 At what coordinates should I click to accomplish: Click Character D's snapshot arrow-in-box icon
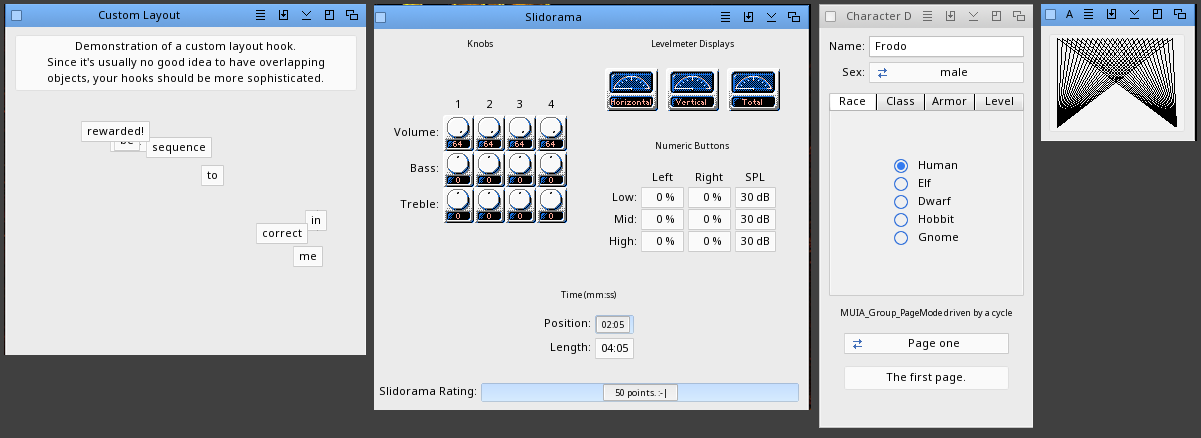(x=951, y=16)
